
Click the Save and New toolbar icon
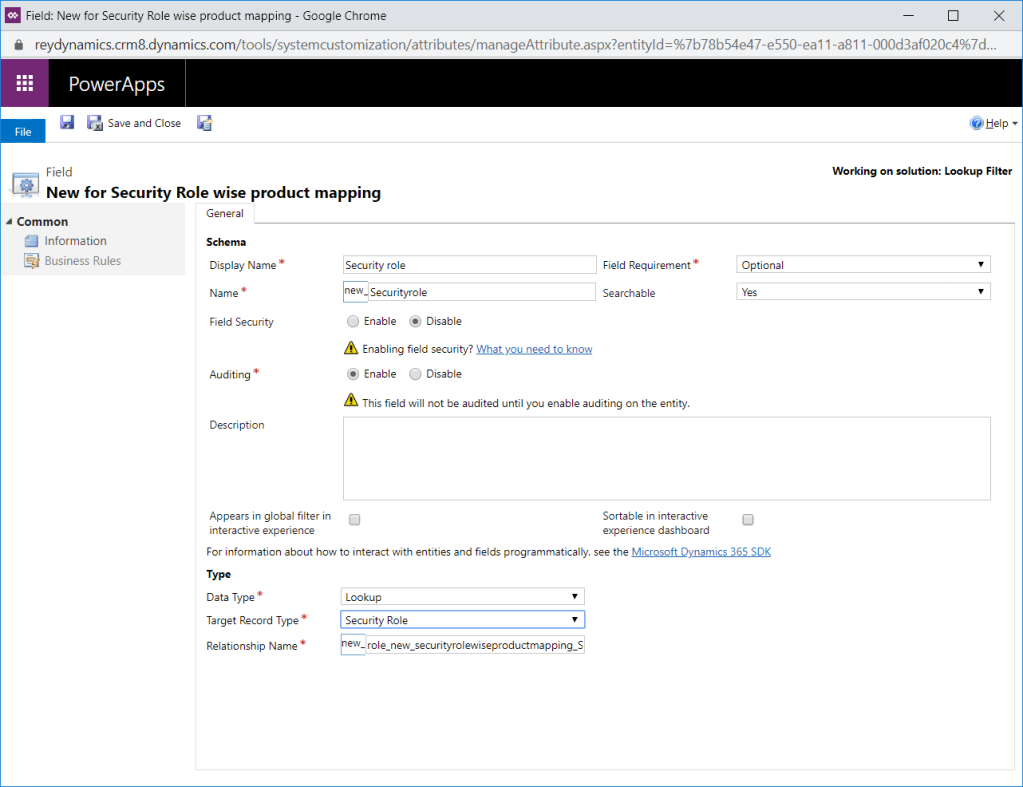(205, 123)
